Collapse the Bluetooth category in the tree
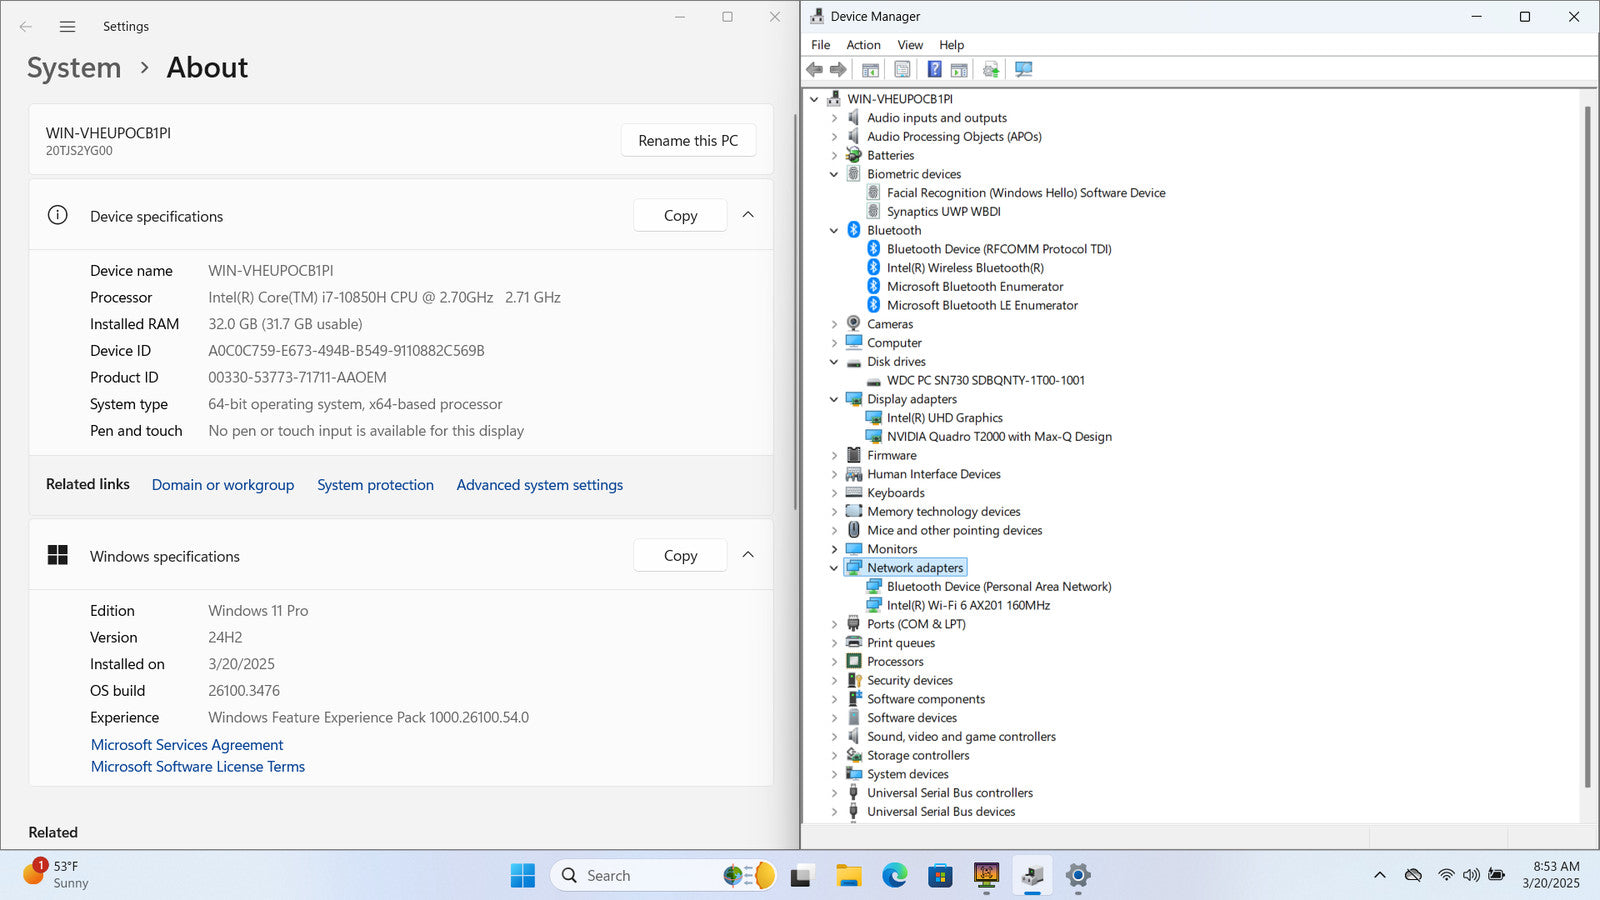1600x900 pixels. (834, 230)
